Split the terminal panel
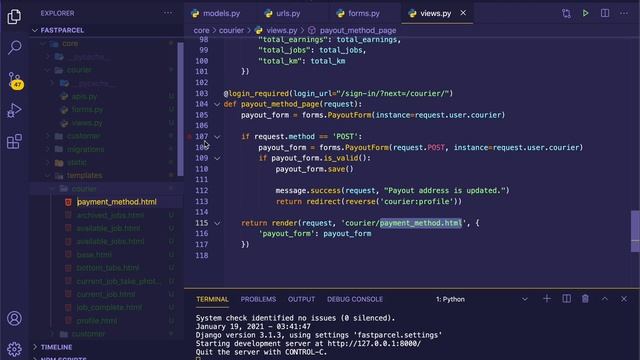 [x=566, y=299]
